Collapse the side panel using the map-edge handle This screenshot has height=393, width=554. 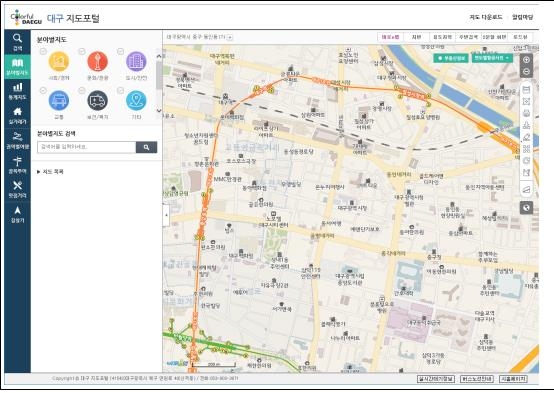166,215
